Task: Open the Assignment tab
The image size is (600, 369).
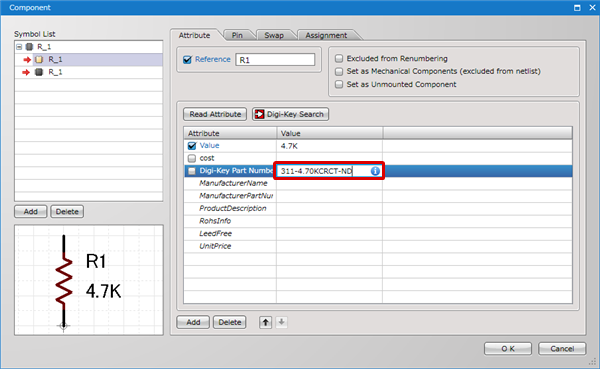Action: [x=326, y=35]
